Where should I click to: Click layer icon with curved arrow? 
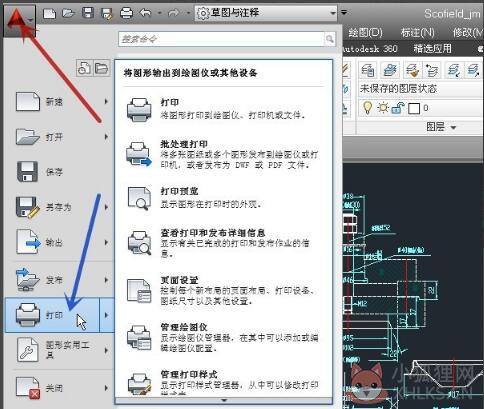point(432,70)
